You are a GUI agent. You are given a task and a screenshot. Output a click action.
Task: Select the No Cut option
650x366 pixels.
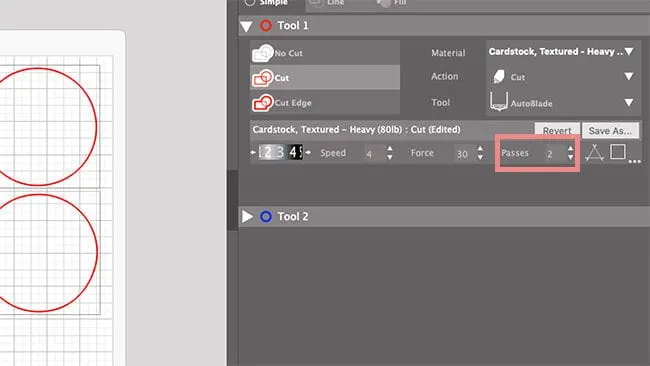[325, 53]
